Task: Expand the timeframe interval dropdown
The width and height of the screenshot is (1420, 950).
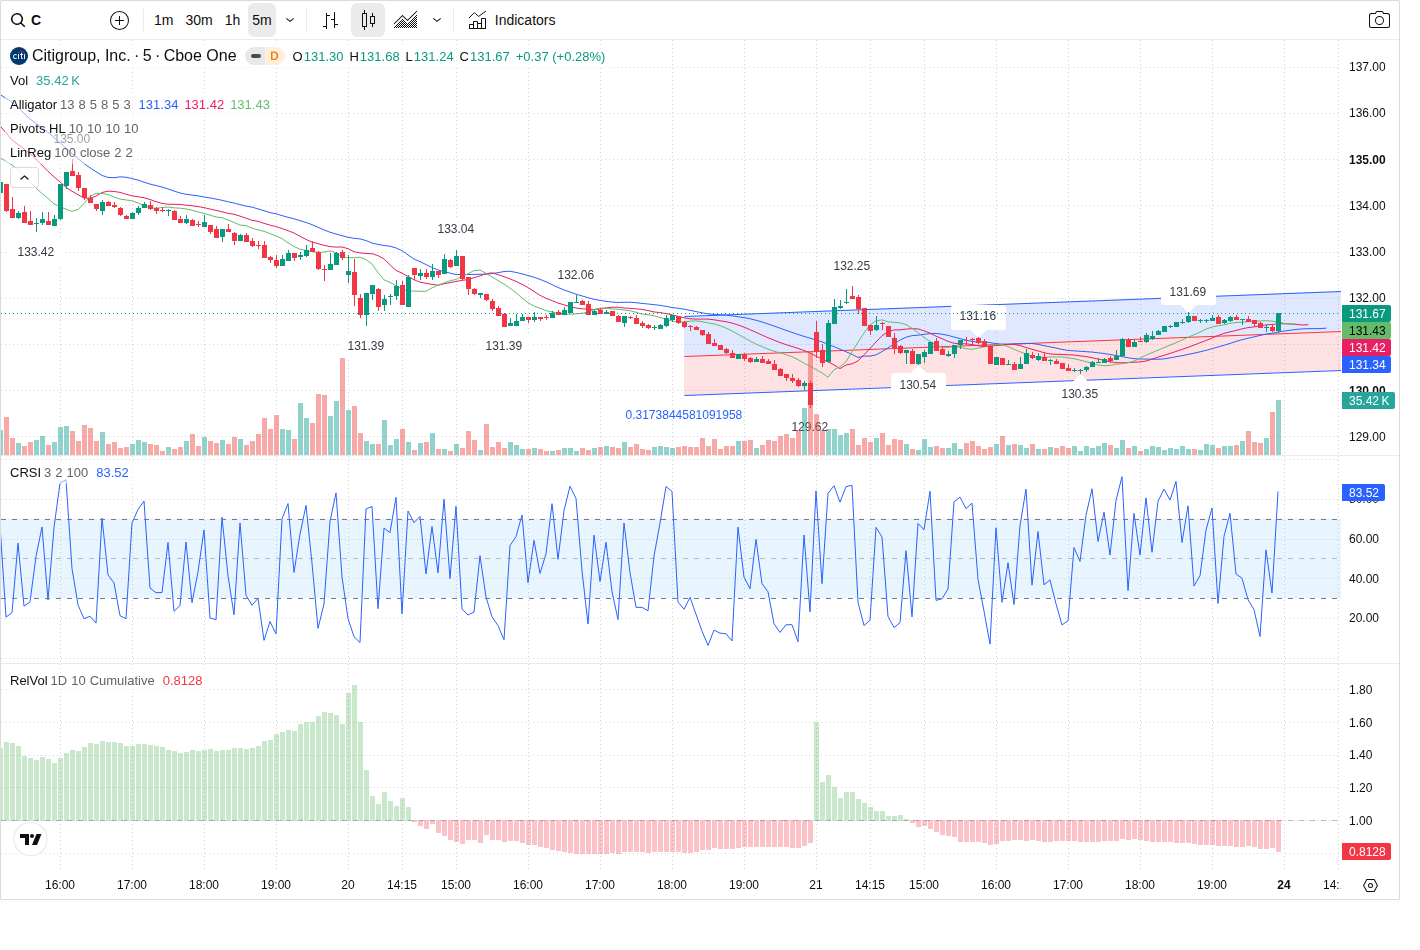Action: coord(290,20)
